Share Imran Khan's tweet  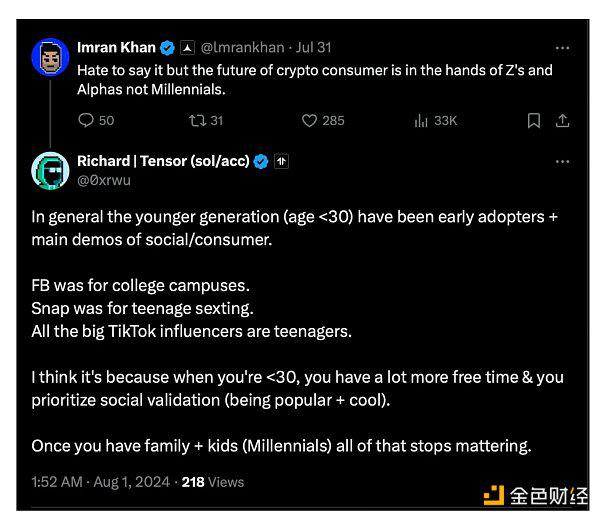[x=563, y=120]
